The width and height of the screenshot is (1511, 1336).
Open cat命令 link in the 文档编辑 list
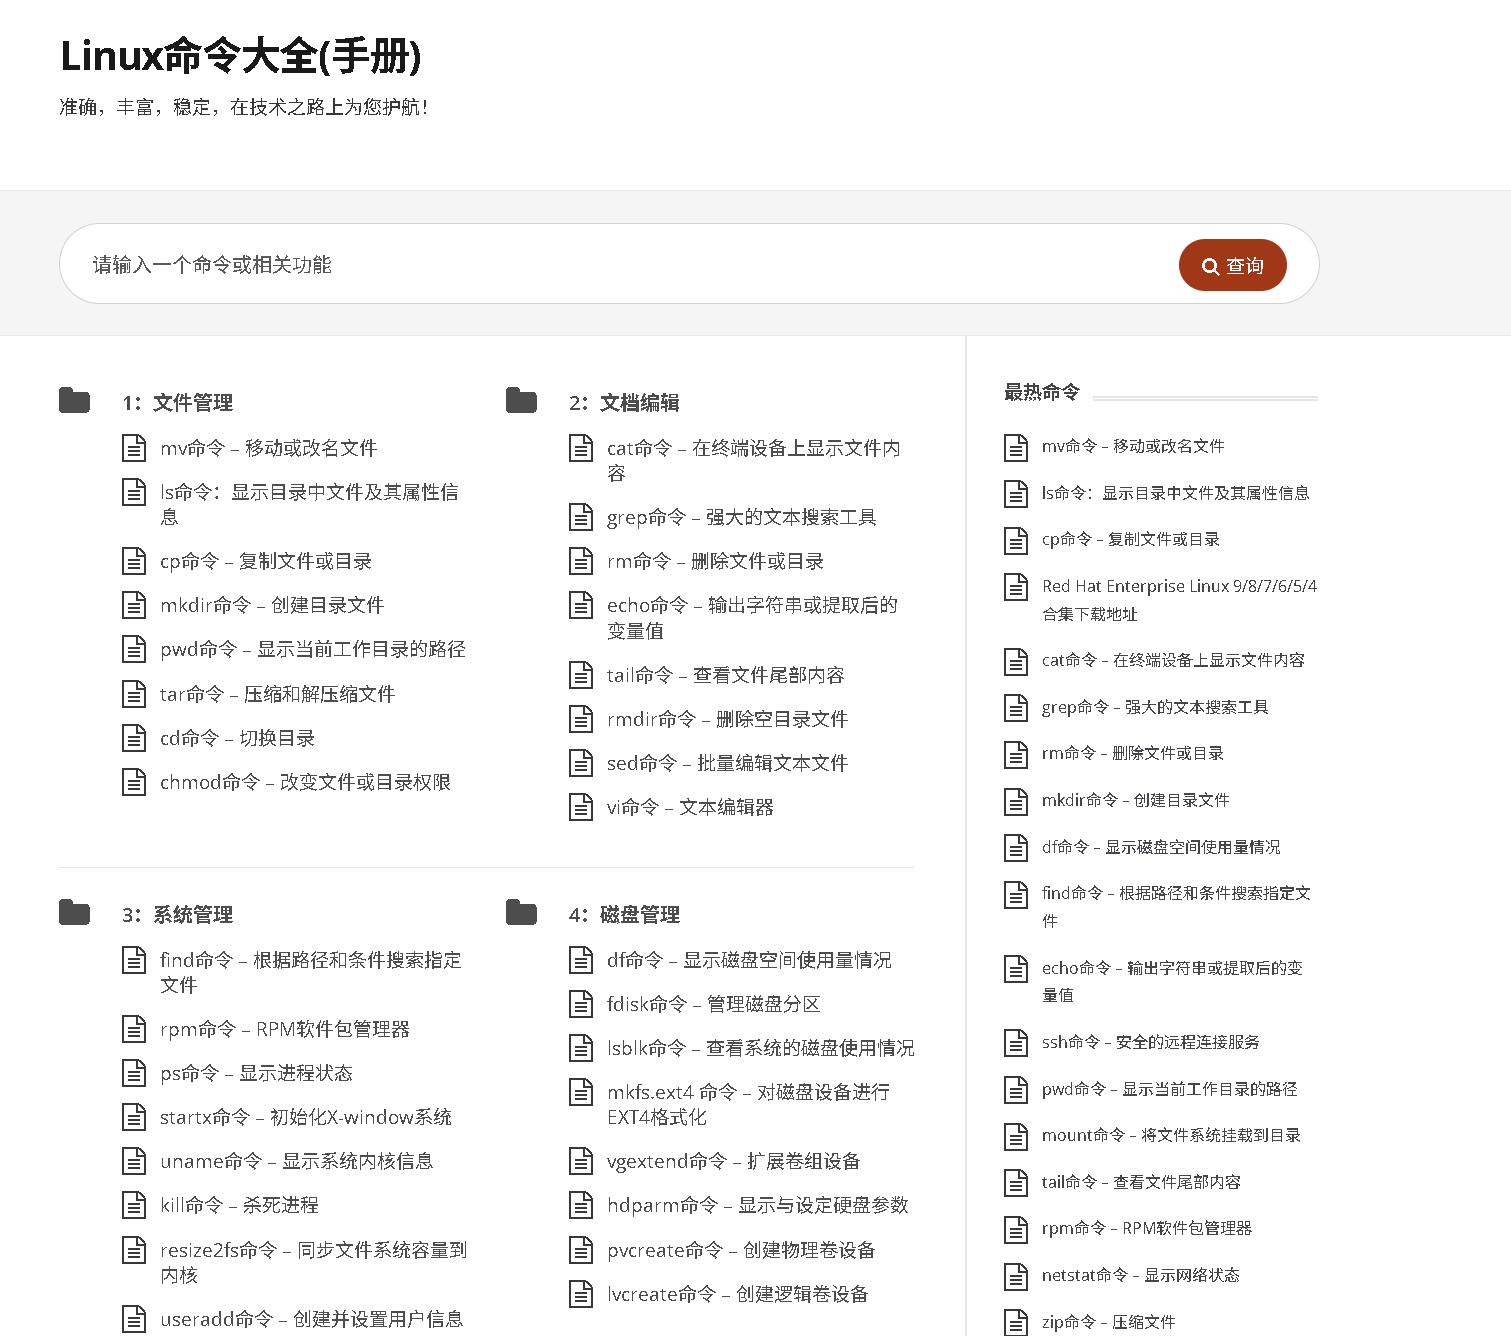click(x=753, y=460)
